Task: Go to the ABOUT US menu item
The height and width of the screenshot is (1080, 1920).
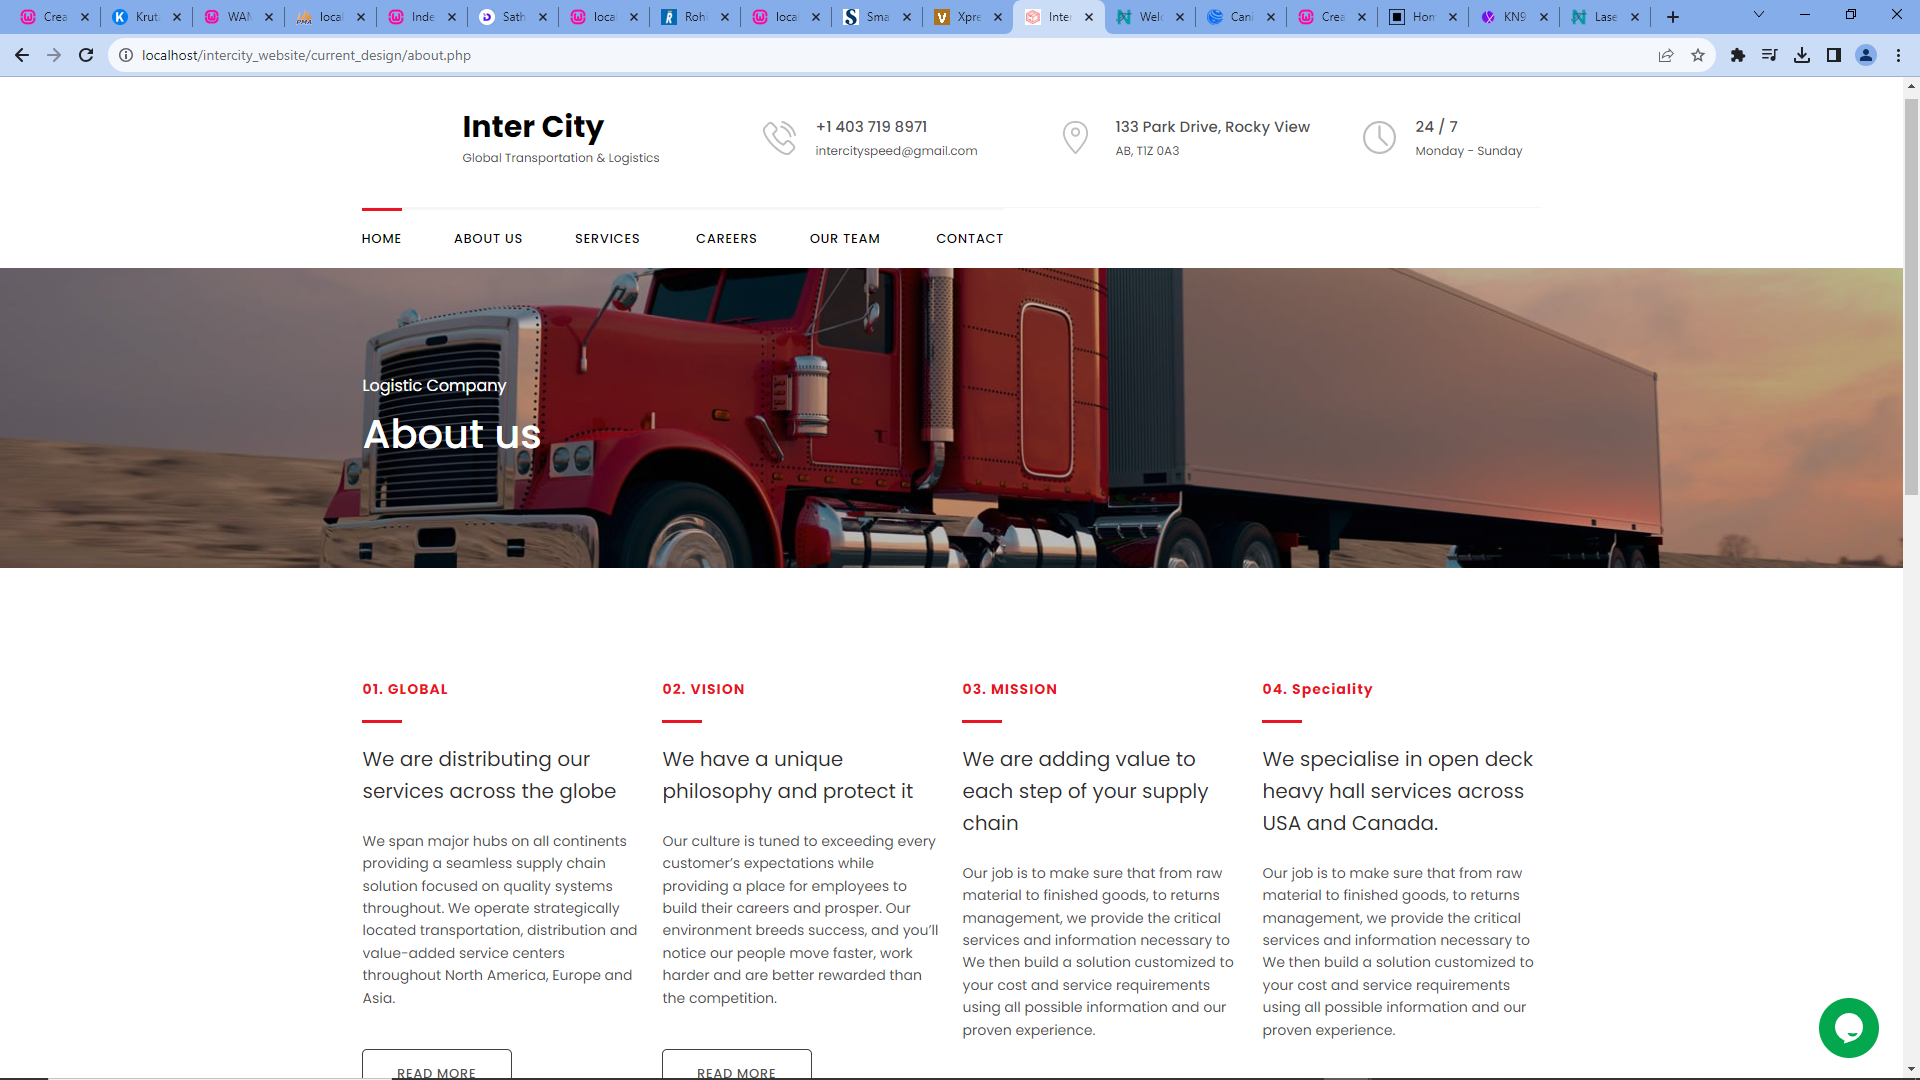Action: (x=488, y=238)
